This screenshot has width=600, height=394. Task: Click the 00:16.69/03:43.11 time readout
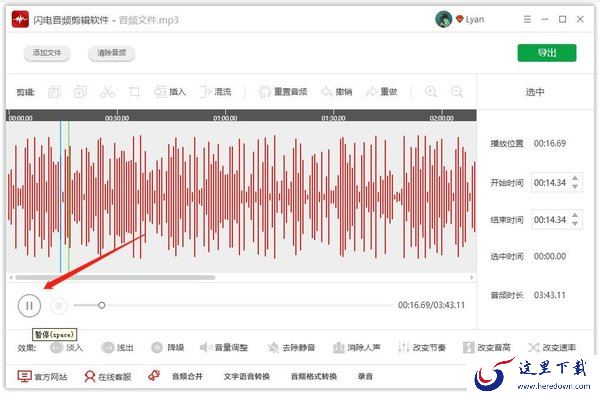point(432,305)
